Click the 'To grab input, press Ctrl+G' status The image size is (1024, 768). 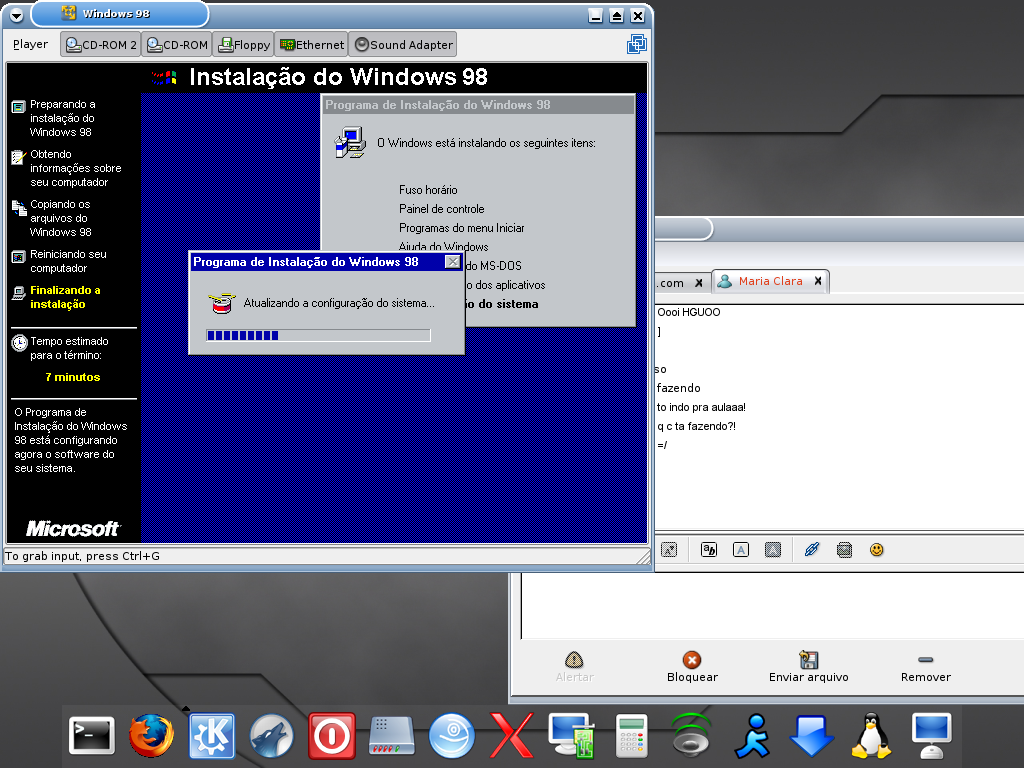[82, 556]
